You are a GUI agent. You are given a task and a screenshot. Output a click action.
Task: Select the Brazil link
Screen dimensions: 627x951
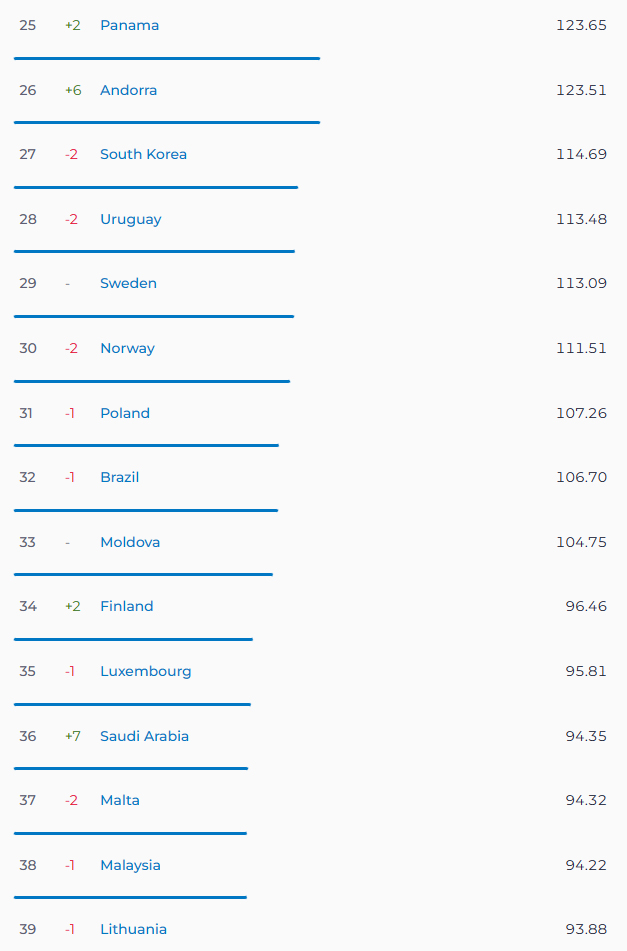coord(119,478)
